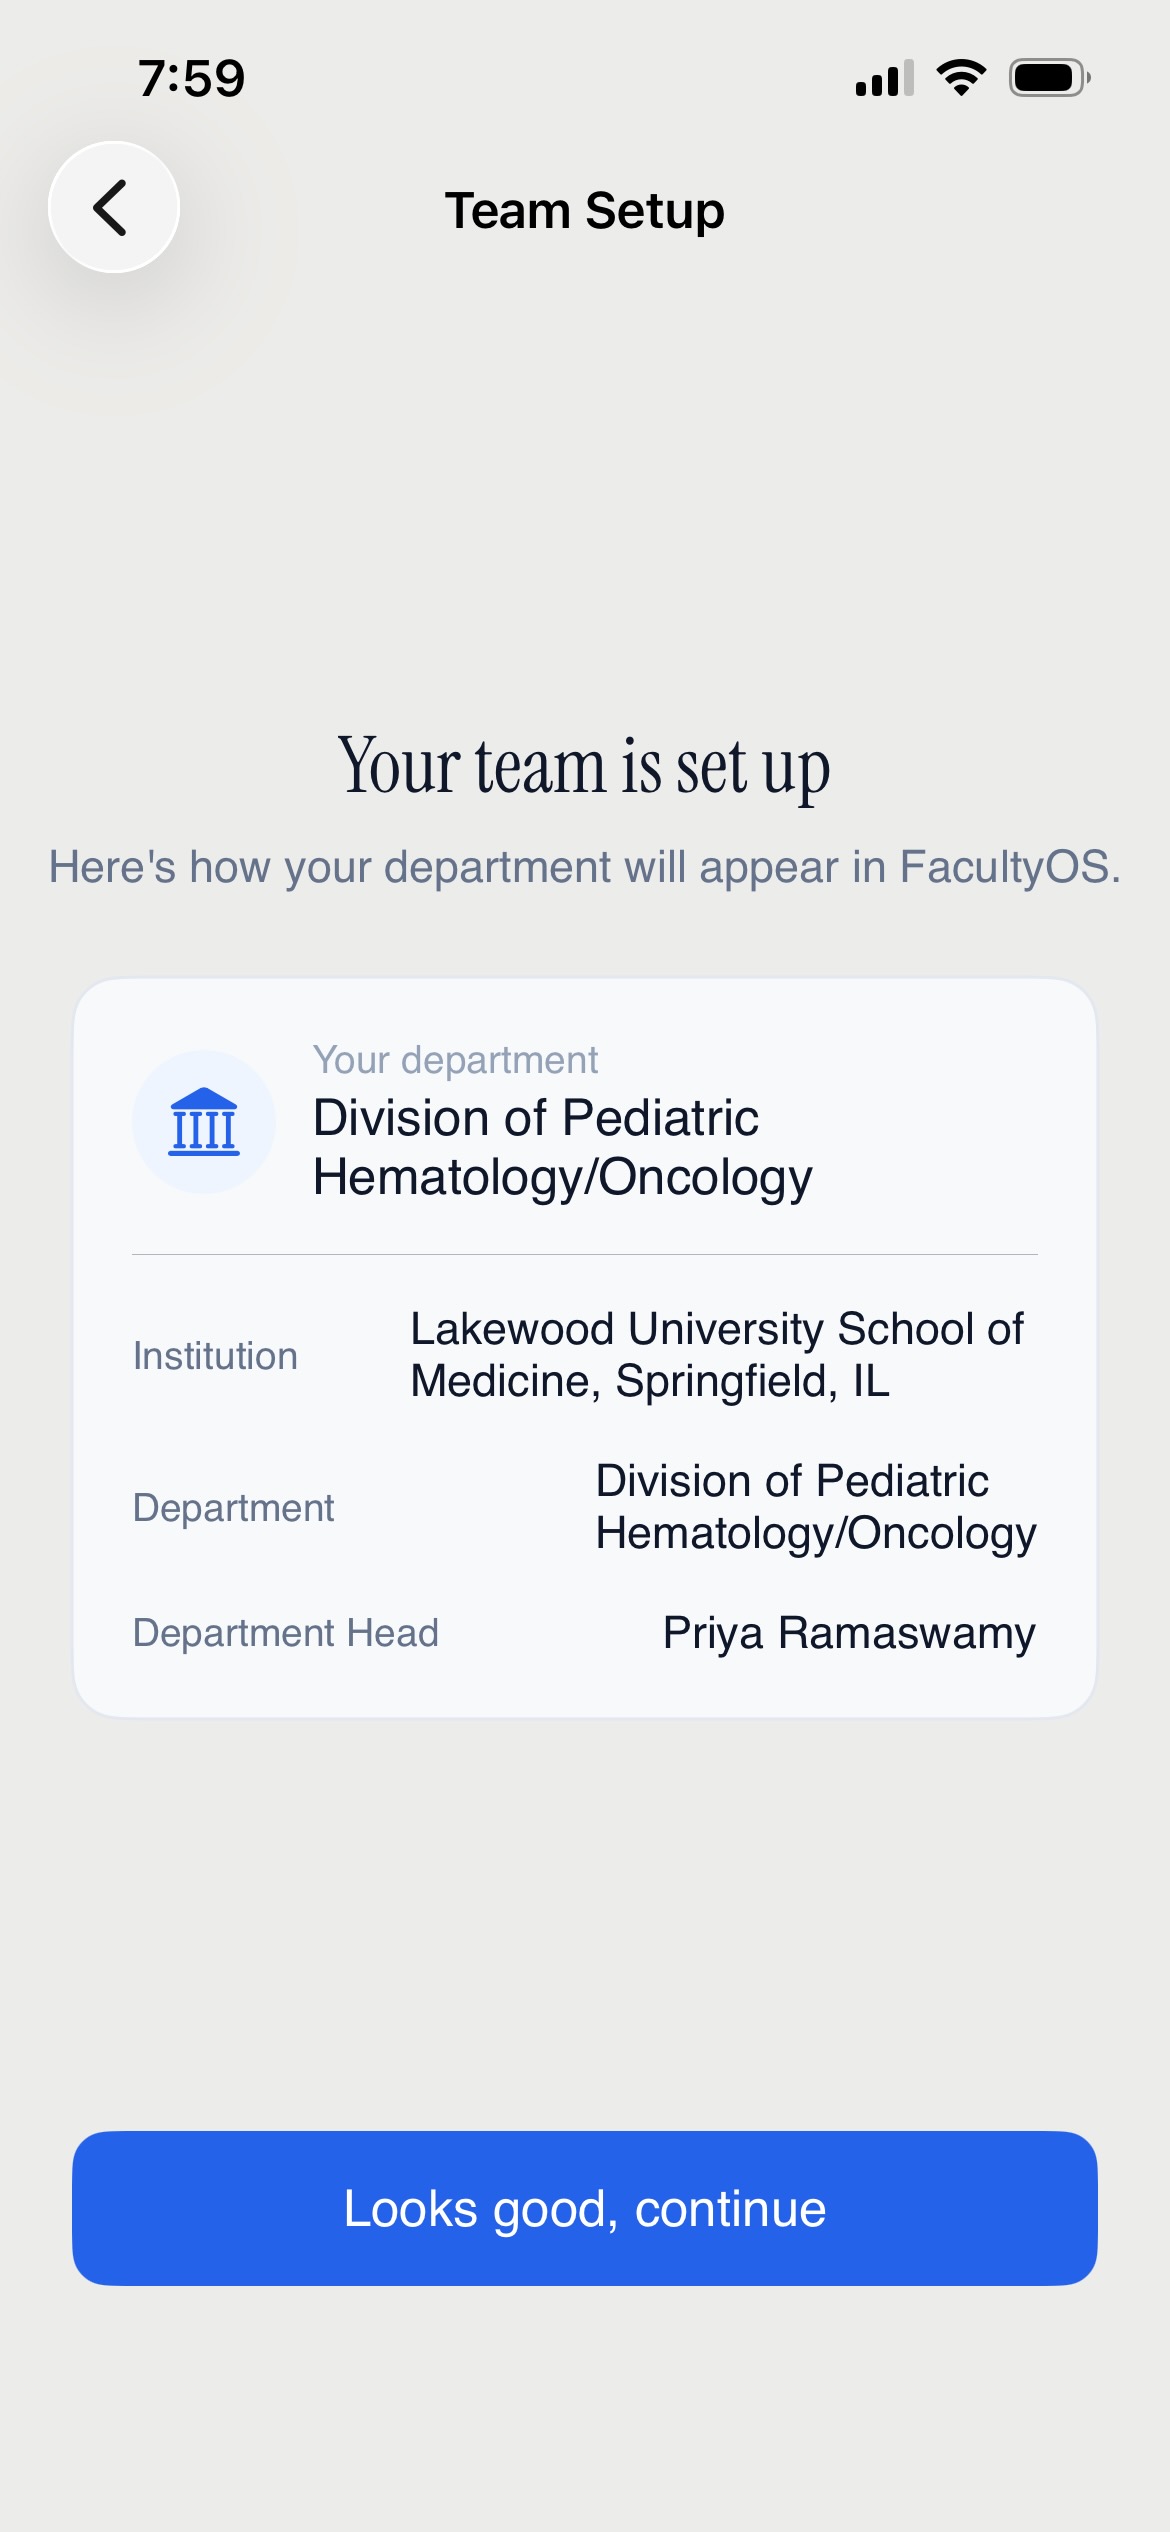Click the Looks good, continue button
This screenshot has width=1170, height=2532.
[x=585, y=2208]
